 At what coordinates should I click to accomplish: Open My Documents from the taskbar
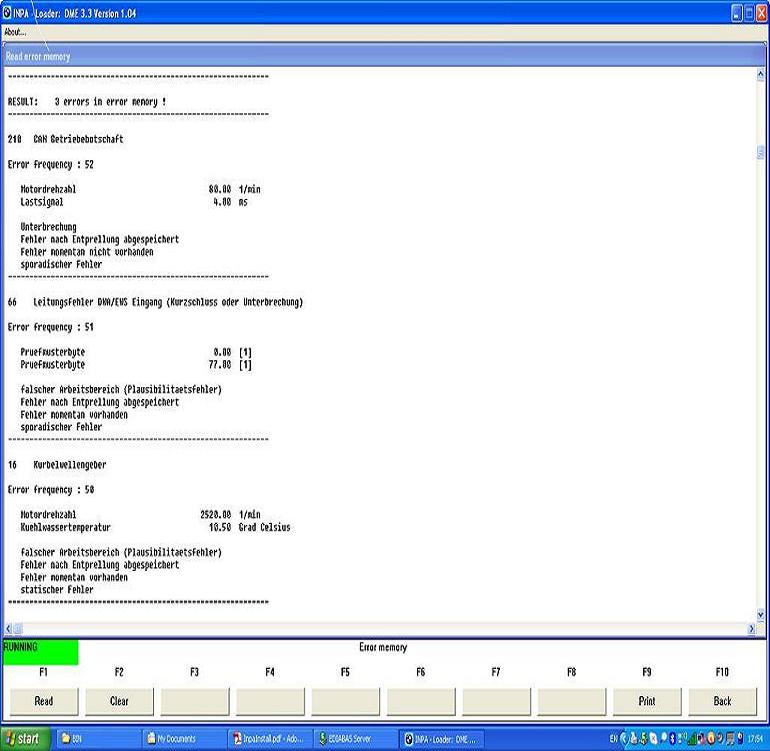click(184, 739)
